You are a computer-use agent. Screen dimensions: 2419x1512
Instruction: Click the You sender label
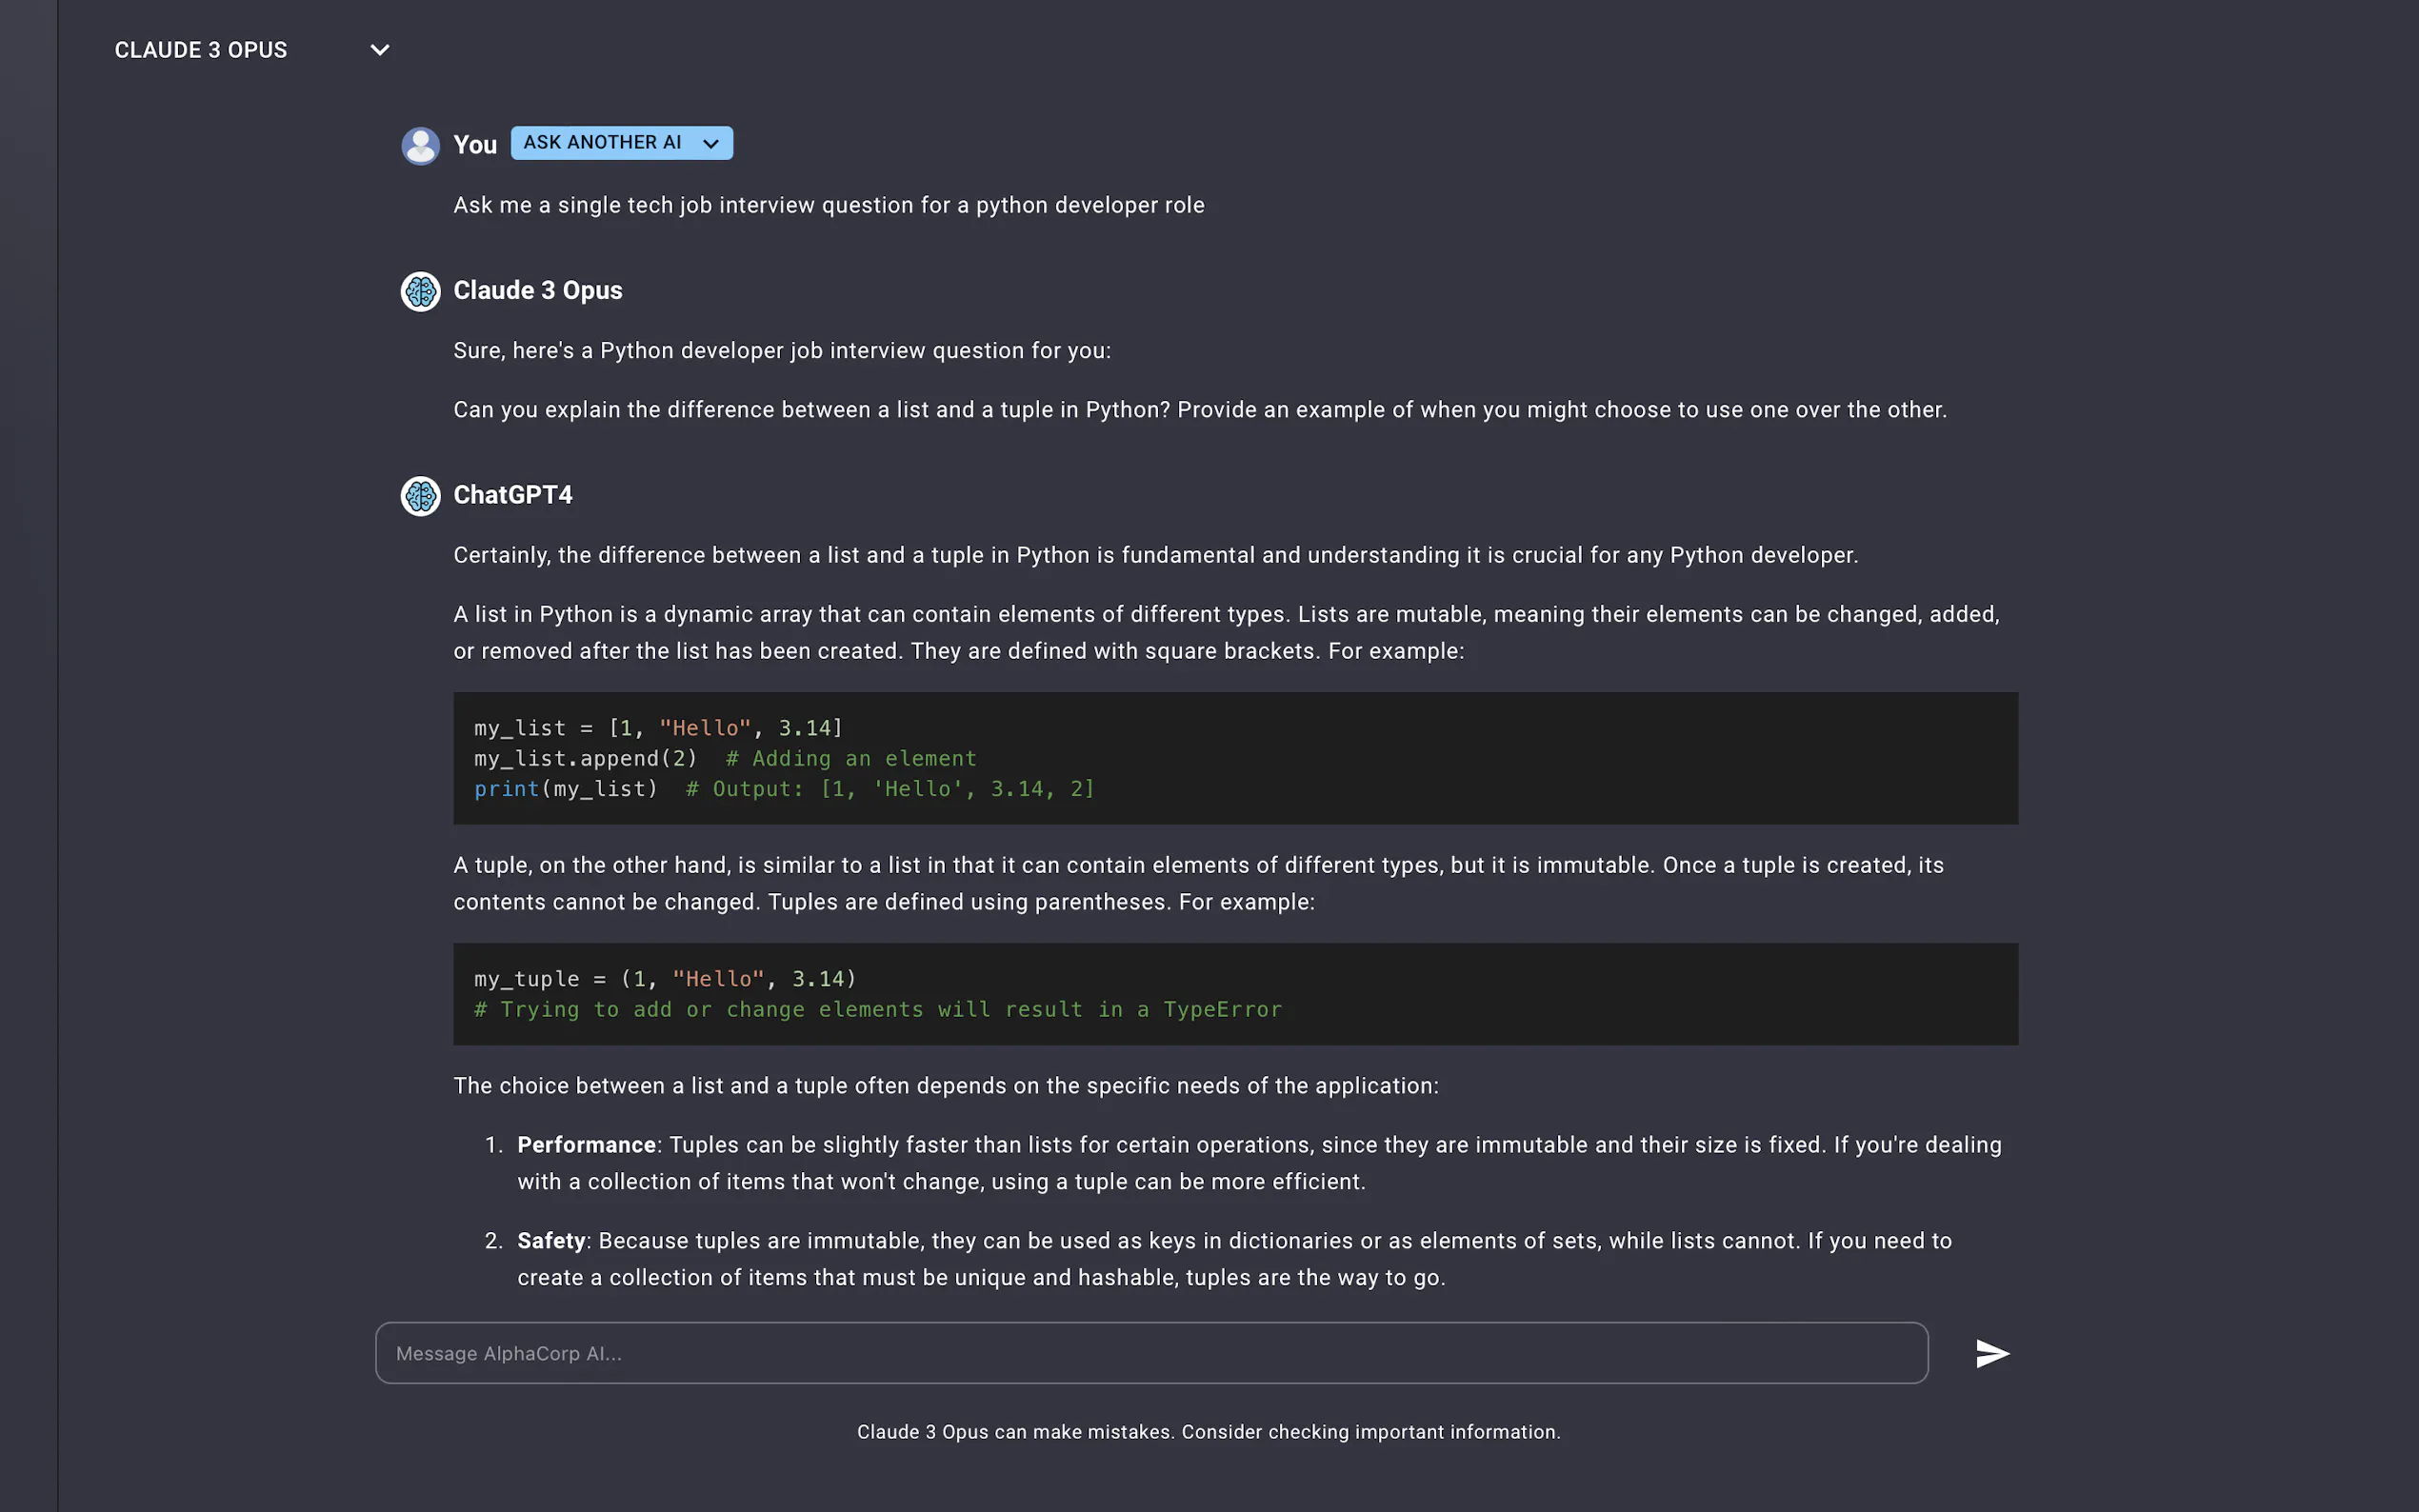point(474,145)
